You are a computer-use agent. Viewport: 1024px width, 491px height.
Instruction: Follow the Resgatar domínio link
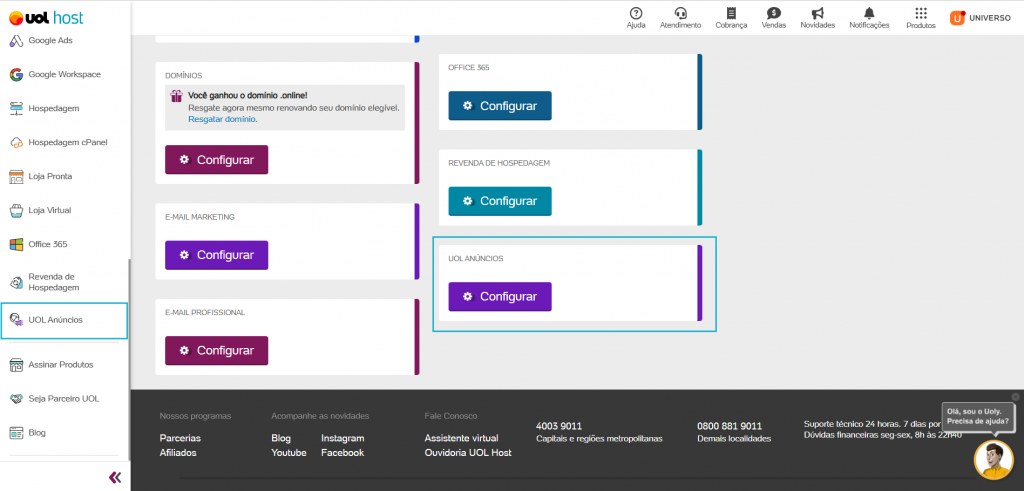(222, 119)
